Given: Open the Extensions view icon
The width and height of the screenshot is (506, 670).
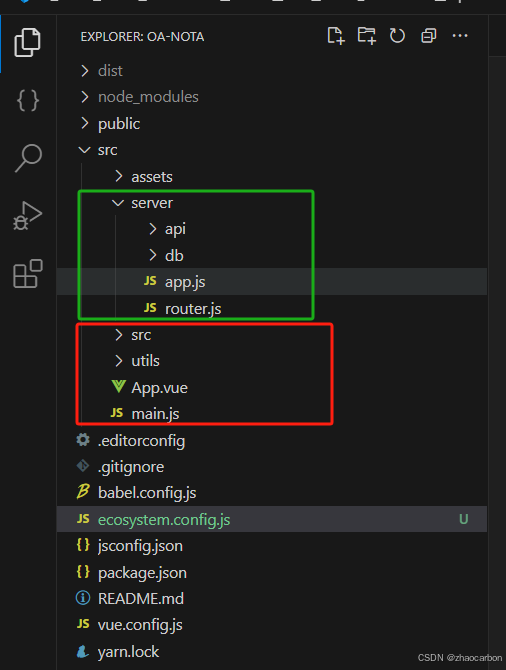Looking at the screenshot, I should (x=28, y=273).
